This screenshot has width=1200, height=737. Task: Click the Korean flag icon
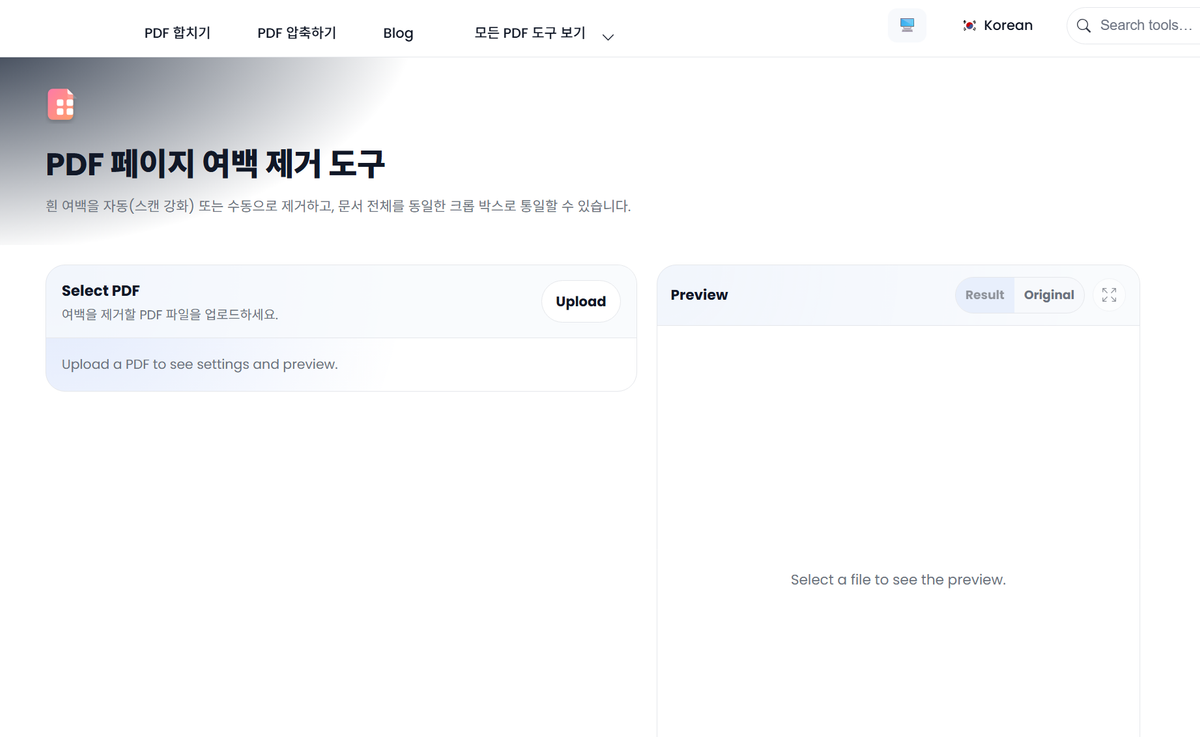click(x=968, y=25)
